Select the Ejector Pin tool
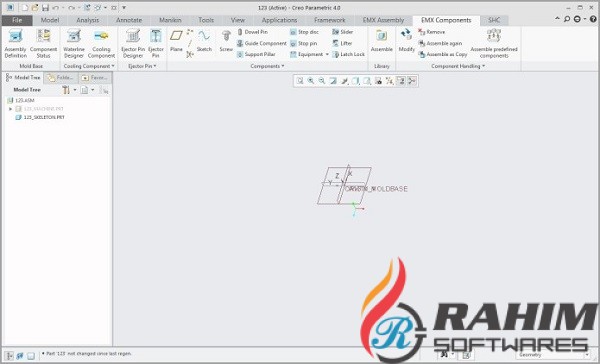The image size is (600, 364). 156,44
